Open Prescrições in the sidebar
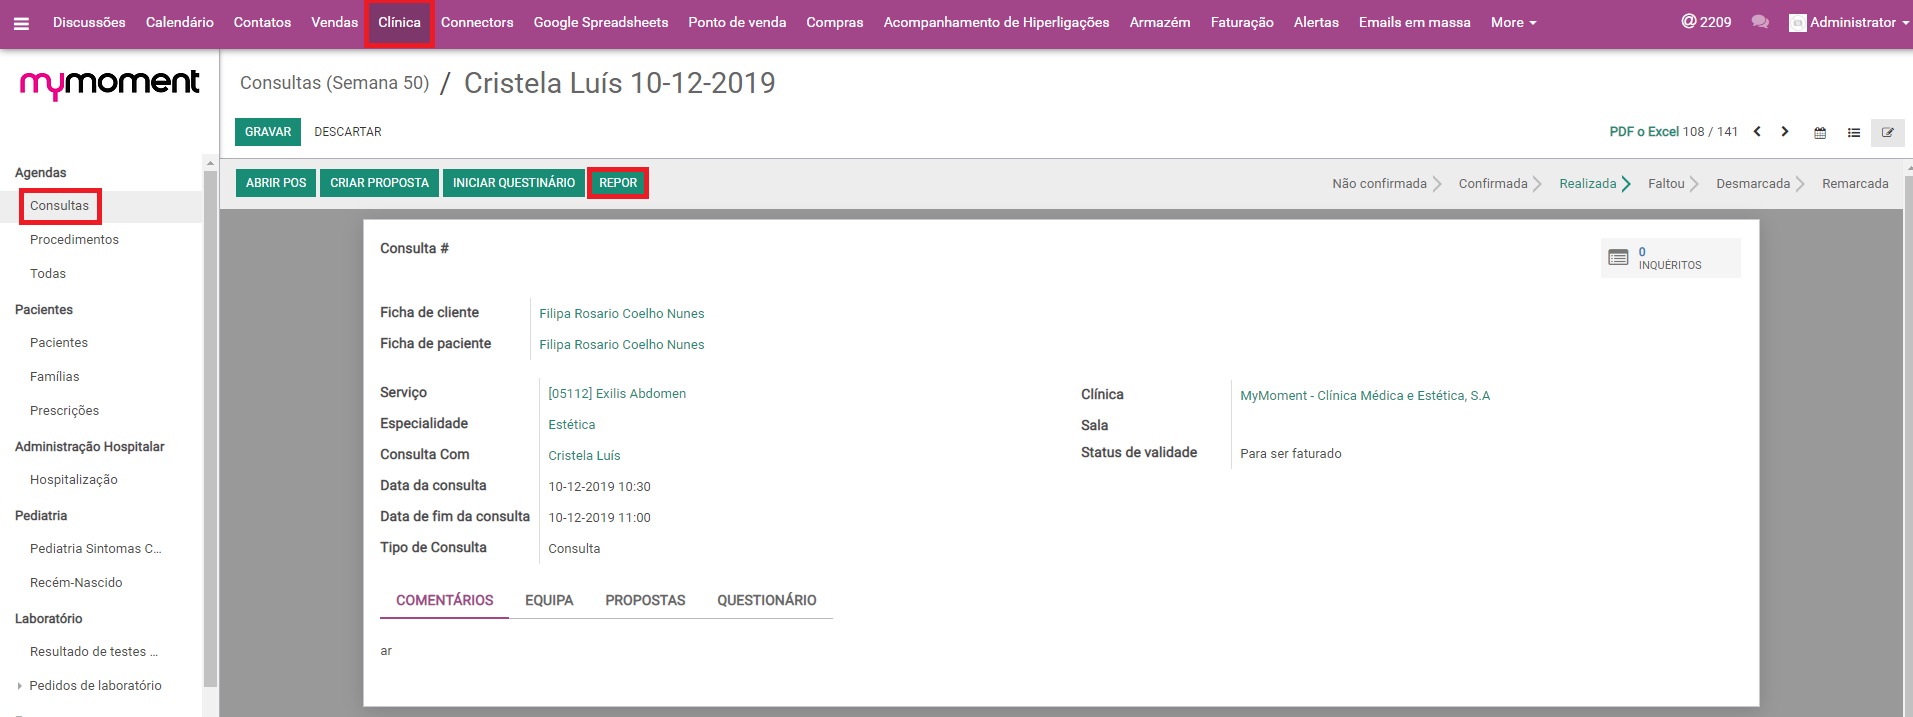The height and width of the screenshot is (717, 1913). coord(65,411)
